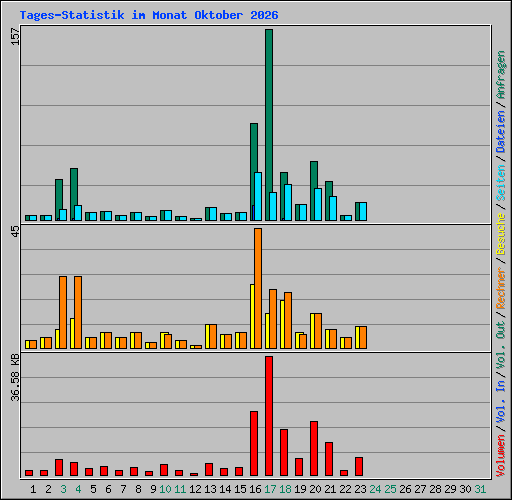This screenshot has height=500, width=512.
Task: Click day 20 on the x-axis
Action: (315, 489)
